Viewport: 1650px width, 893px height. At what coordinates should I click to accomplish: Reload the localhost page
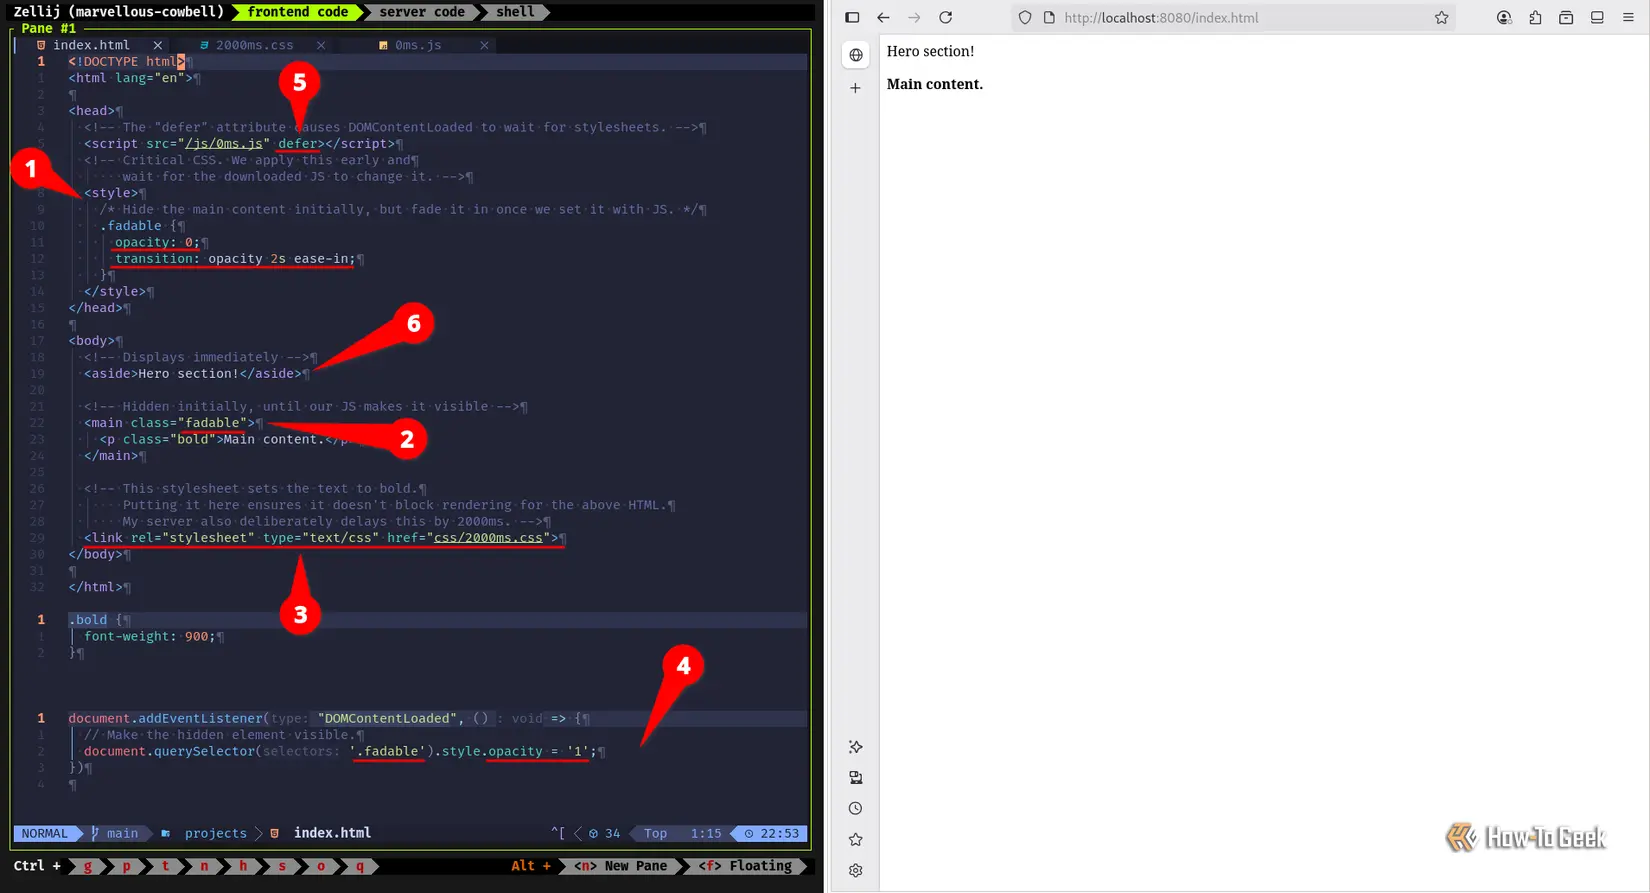point(946,18)
